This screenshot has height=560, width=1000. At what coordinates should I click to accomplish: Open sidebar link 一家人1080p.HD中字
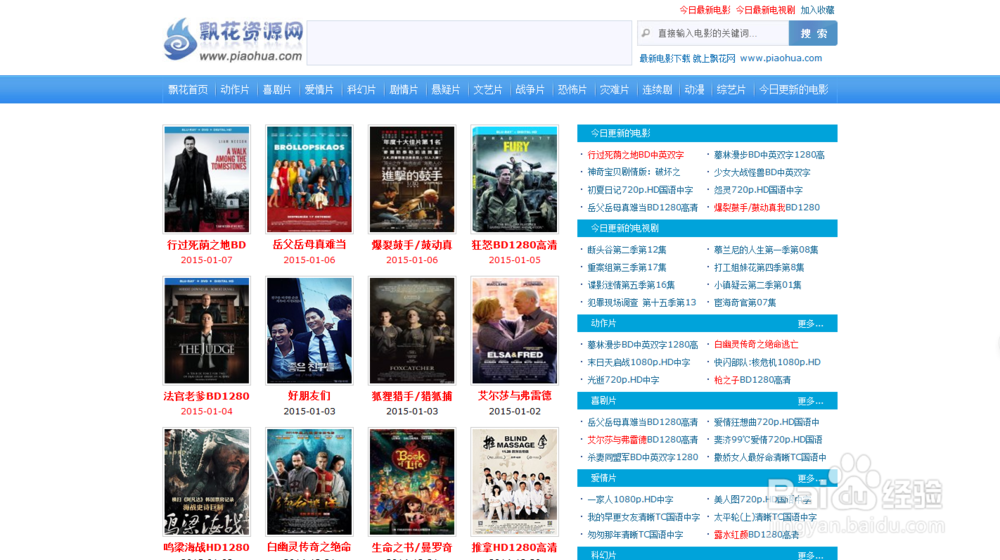click(x=630, y=499)
